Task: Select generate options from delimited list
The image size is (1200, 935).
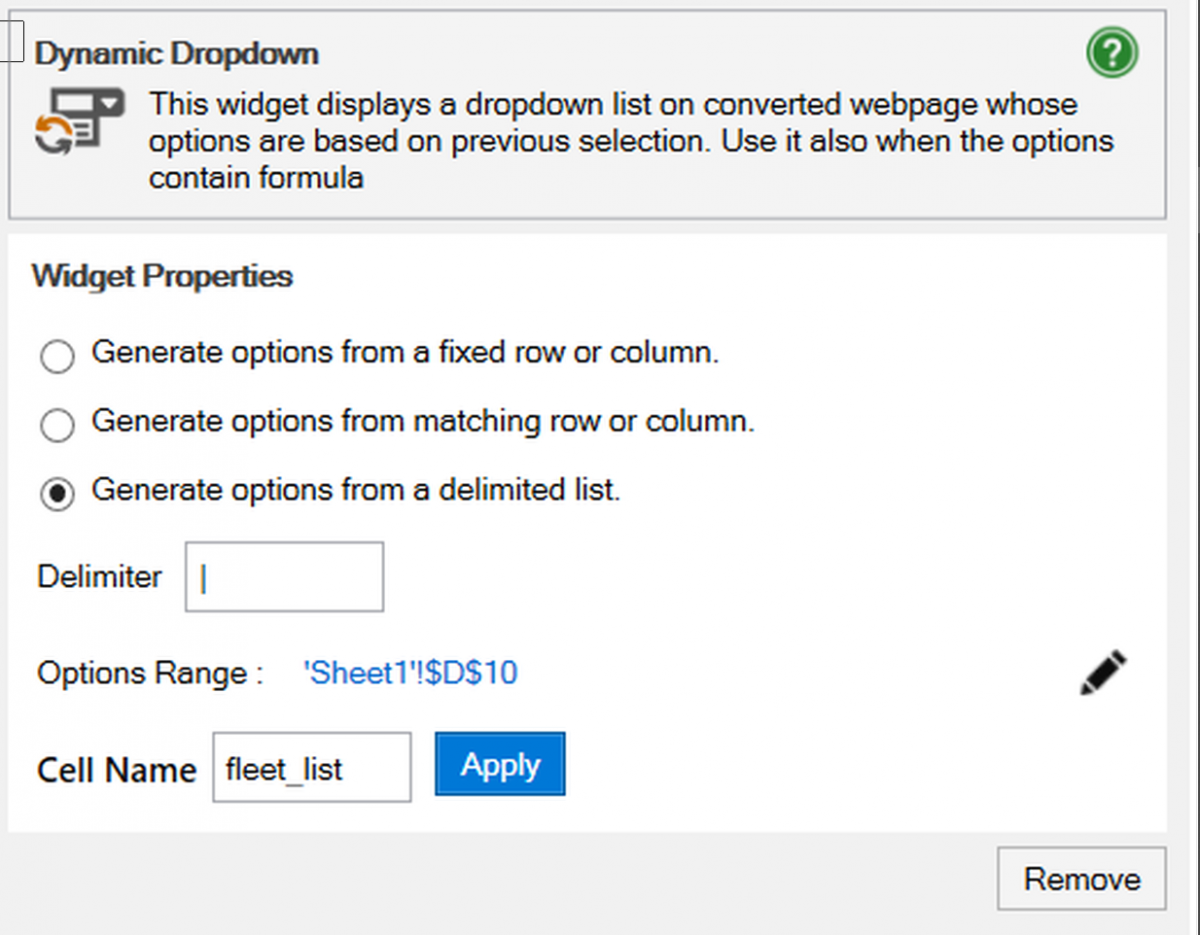Action: 57,493
